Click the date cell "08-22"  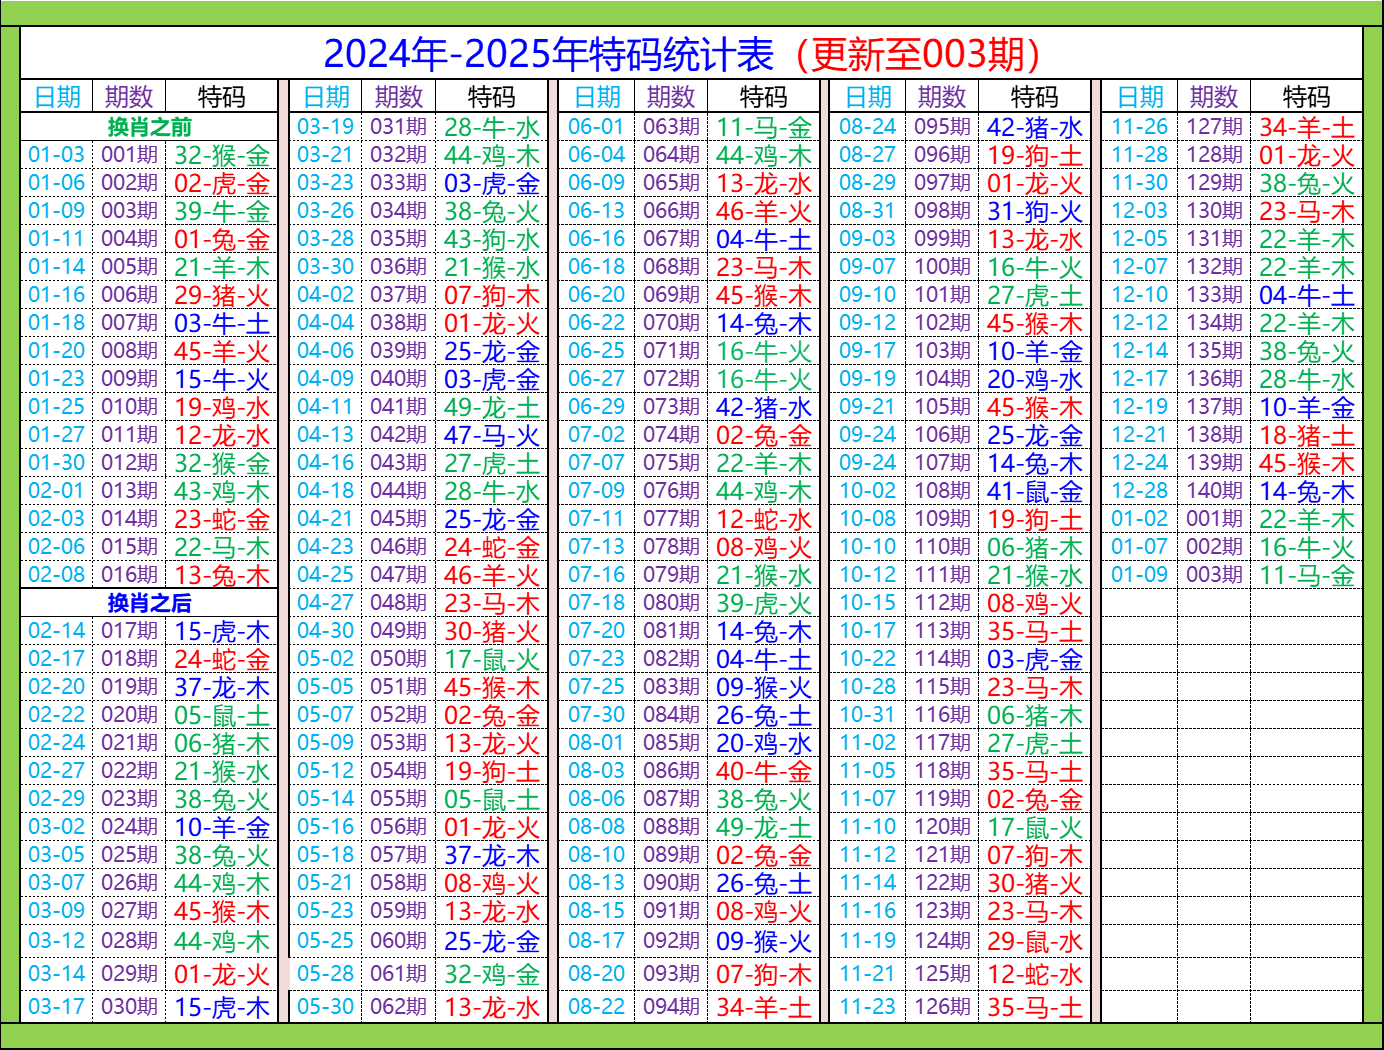coord(596,1007)
